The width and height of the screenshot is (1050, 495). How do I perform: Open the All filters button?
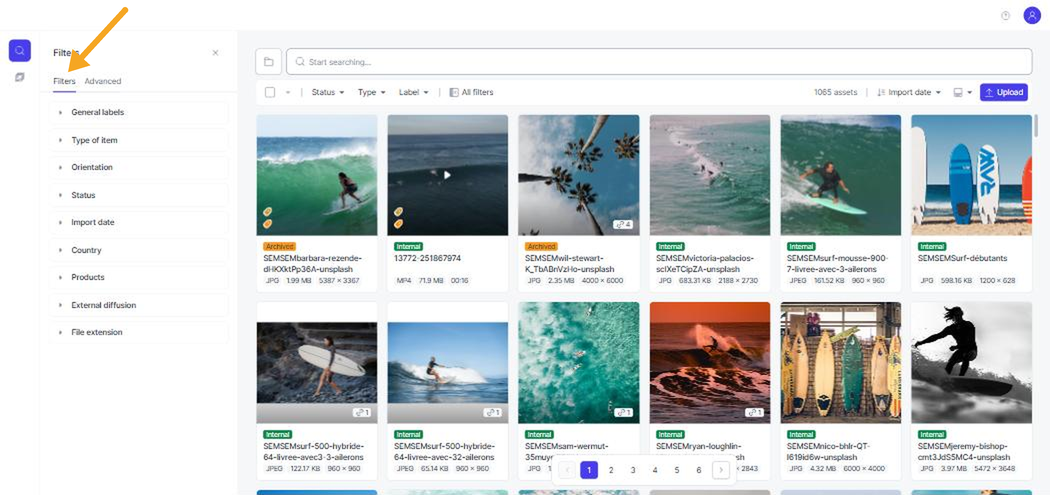[x=471, y=92]
